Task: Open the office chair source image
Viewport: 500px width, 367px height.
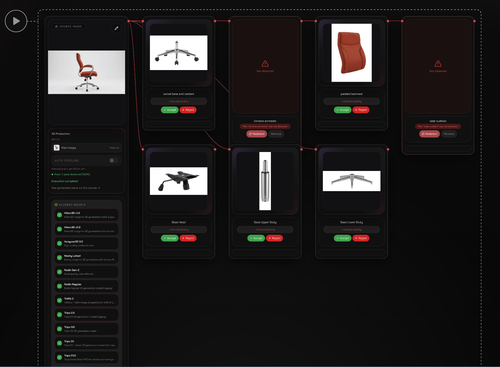Action: point(87,72)
